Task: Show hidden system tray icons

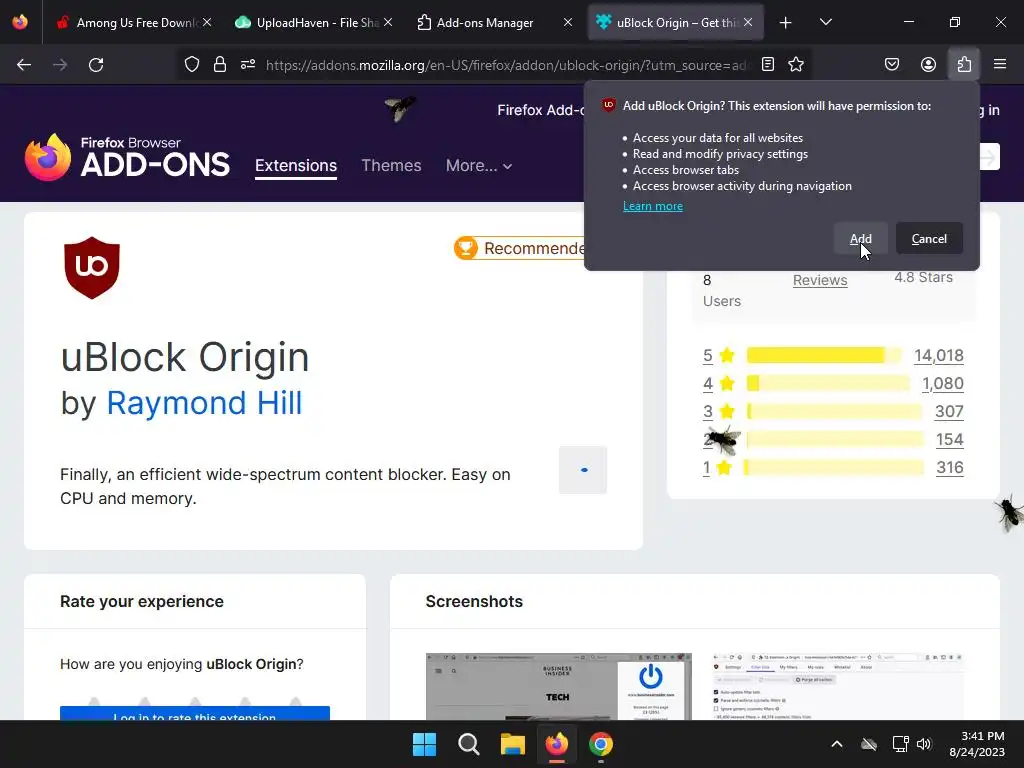Action: pos(837,744)
